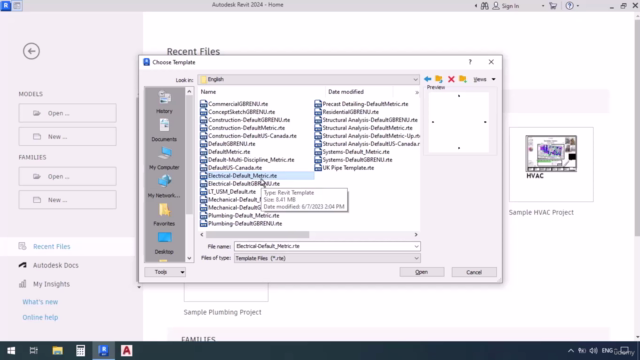Go back with the dialog's blue arrow icon
This screenshot has height=360, width=640.
coord(427,79)
